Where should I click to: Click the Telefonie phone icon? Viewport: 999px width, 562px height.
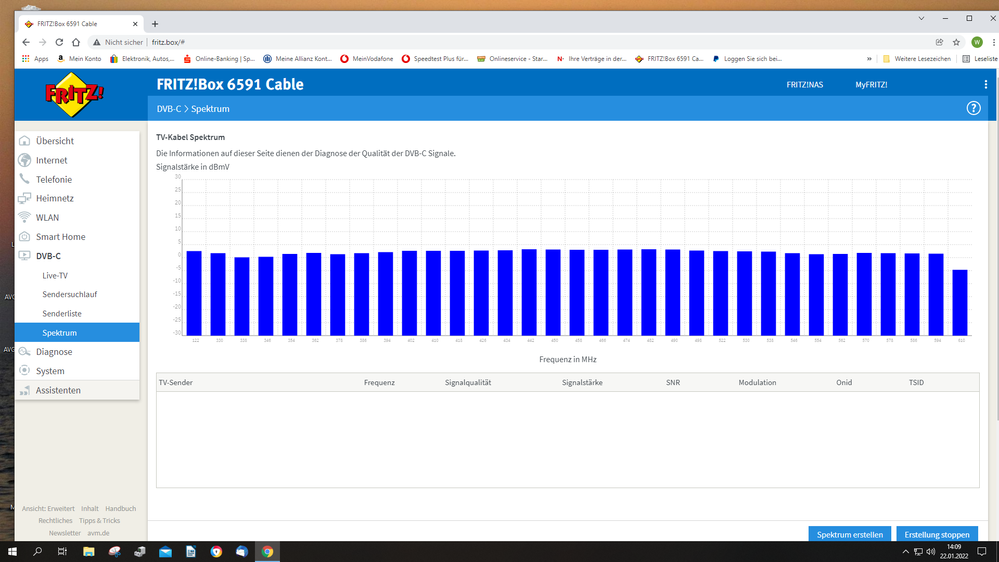(24, 179)
